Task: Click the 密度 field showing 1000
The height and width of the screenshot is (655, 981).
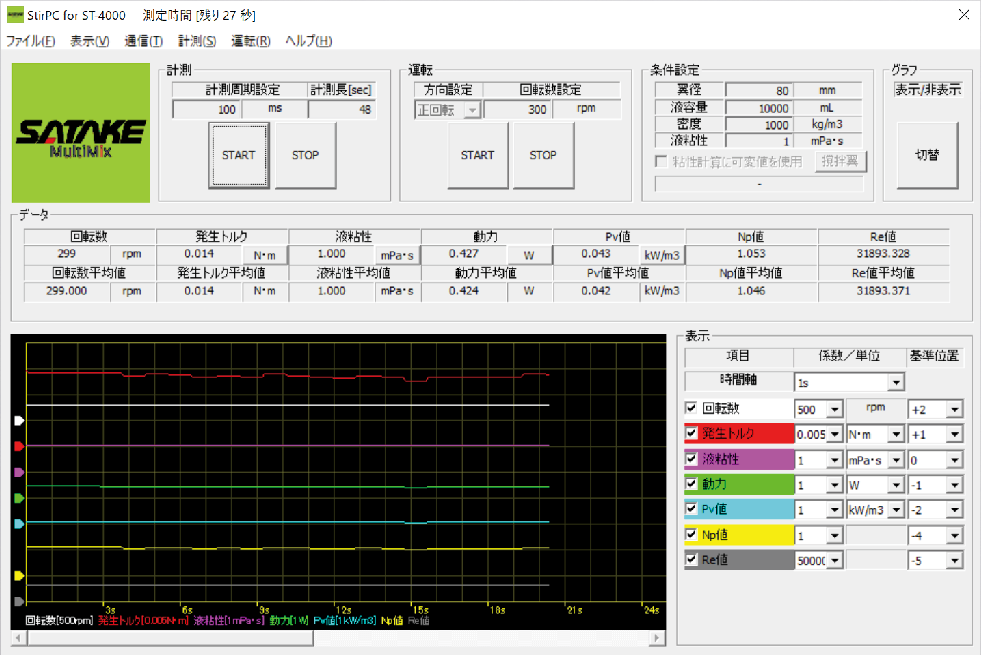Action: pos(758,124)
